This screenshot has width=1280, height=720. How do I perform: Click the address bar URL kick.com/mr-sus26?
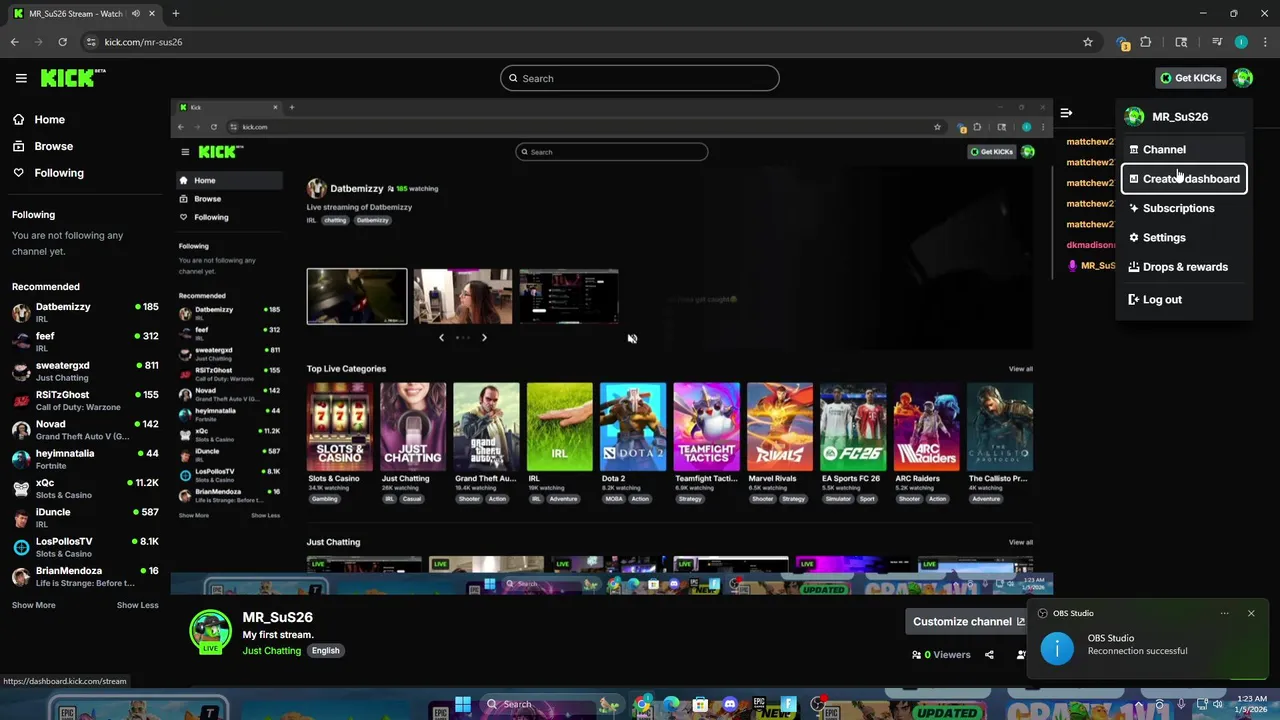coord(143,42)
